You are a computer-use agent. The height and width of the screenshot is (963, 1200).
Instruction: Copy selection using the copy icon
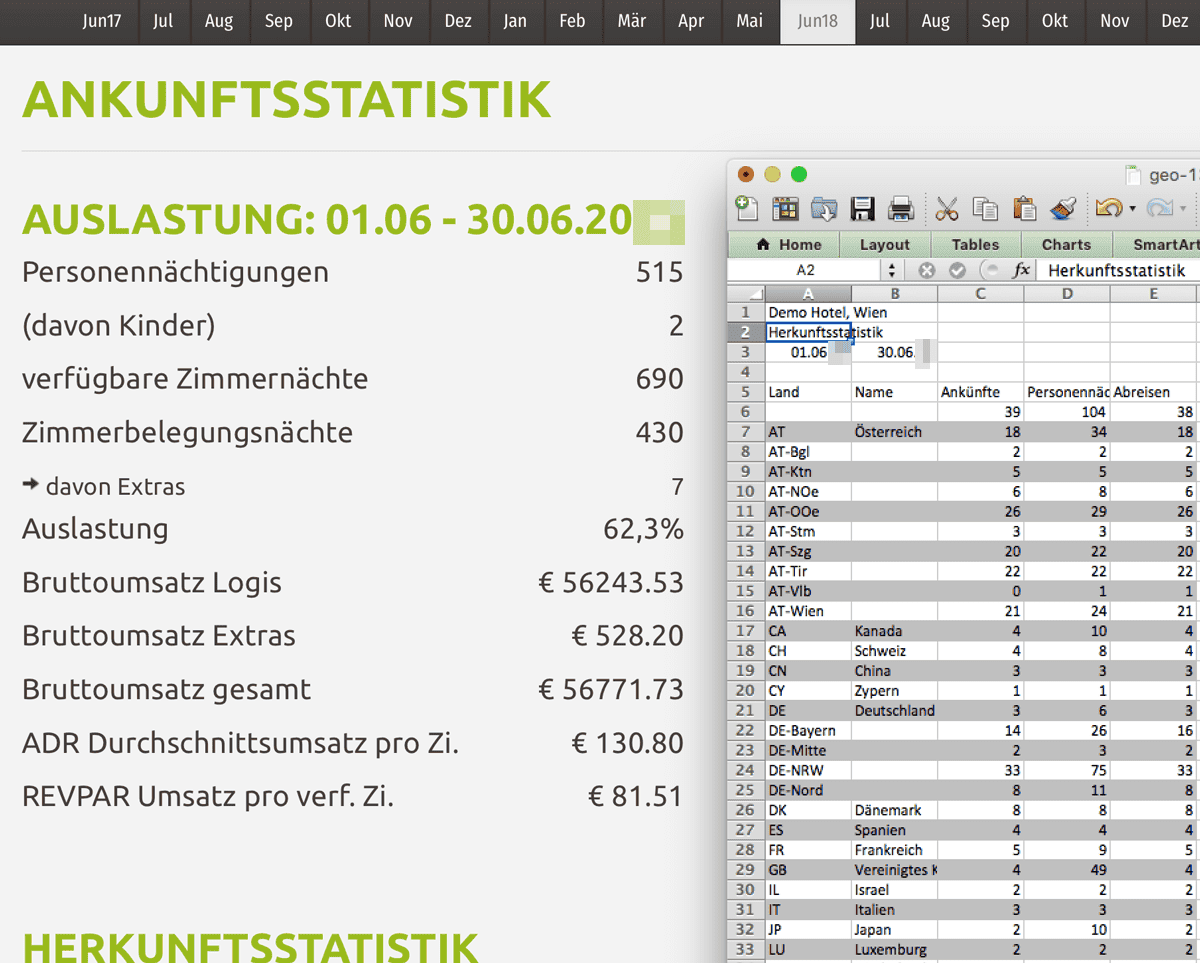(x=986, y=208)
